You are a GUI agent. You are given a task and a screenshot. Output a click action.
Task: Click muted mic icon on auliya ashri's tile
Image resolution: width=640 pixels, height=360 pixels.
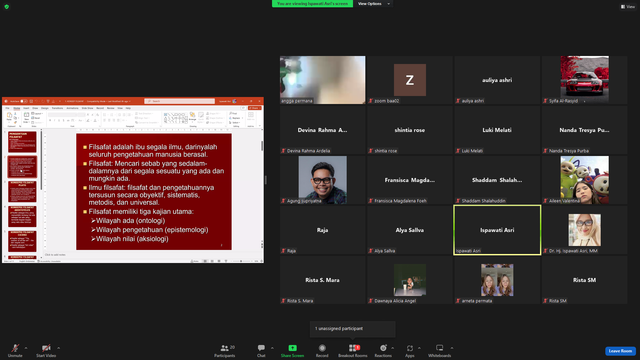(x=458, y=101)
